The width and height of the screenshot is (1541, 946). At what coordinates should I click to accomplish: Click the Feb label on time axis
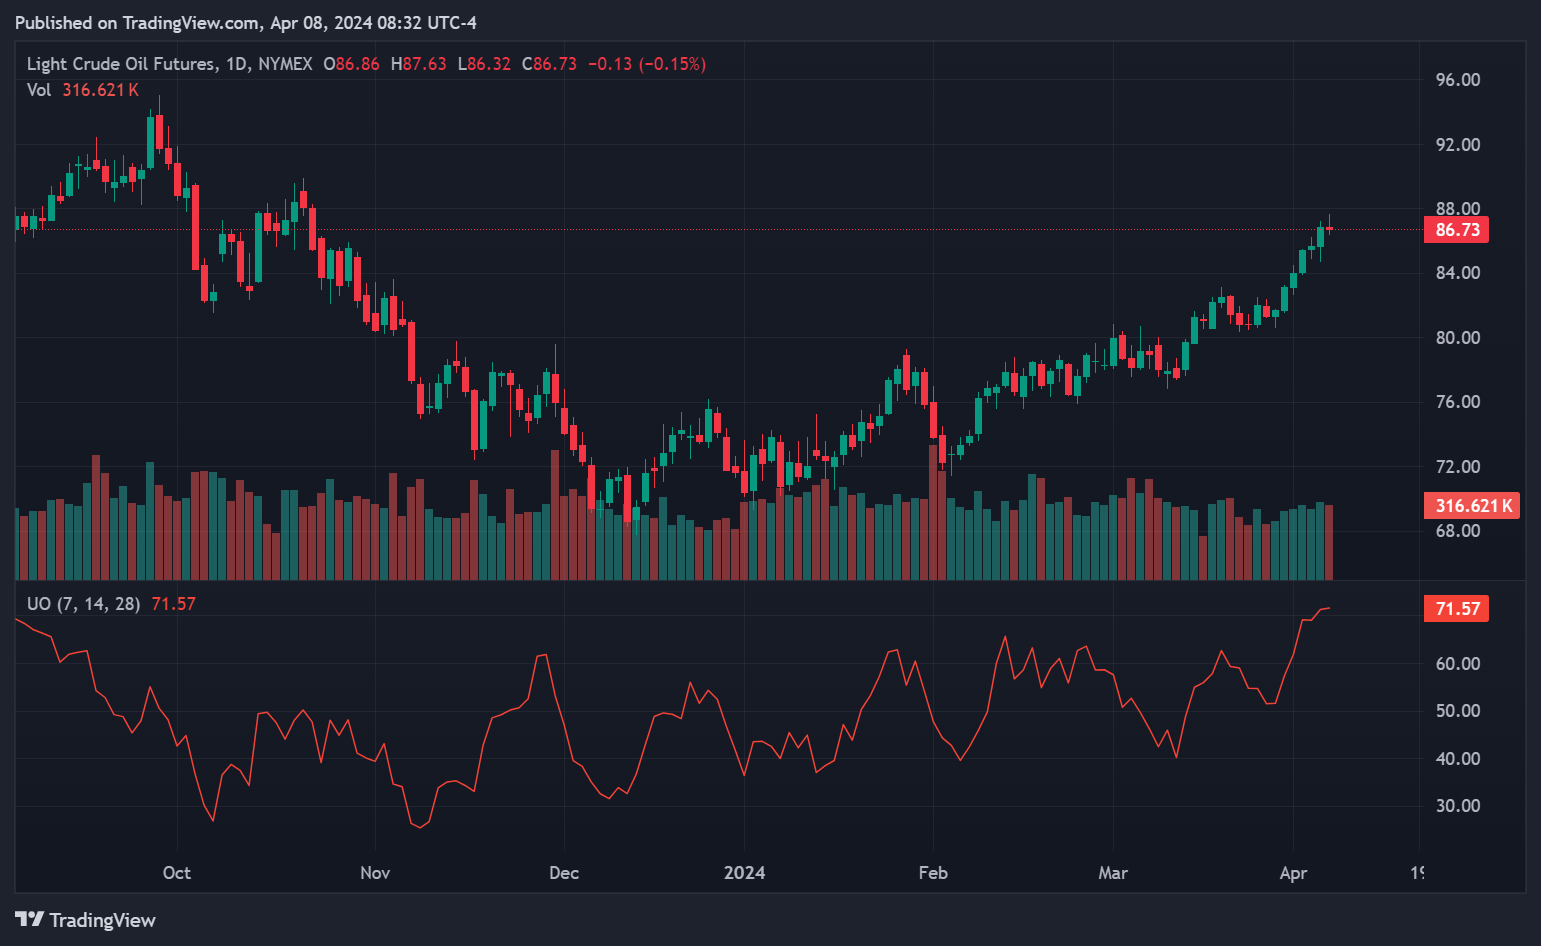tap(933, 873)
